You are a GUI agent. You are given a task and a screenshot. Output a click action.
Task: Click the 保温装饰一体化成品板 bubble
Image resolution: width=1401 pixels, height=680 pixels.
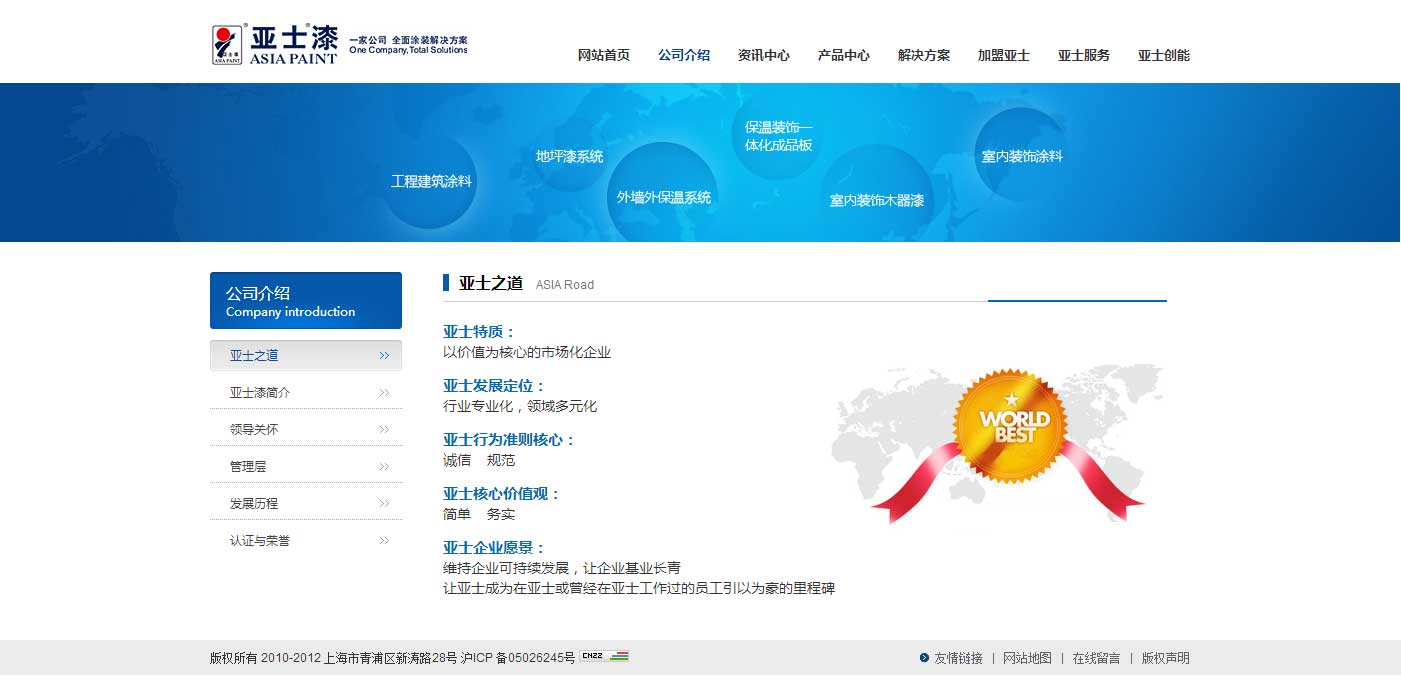tap(778, 136)
